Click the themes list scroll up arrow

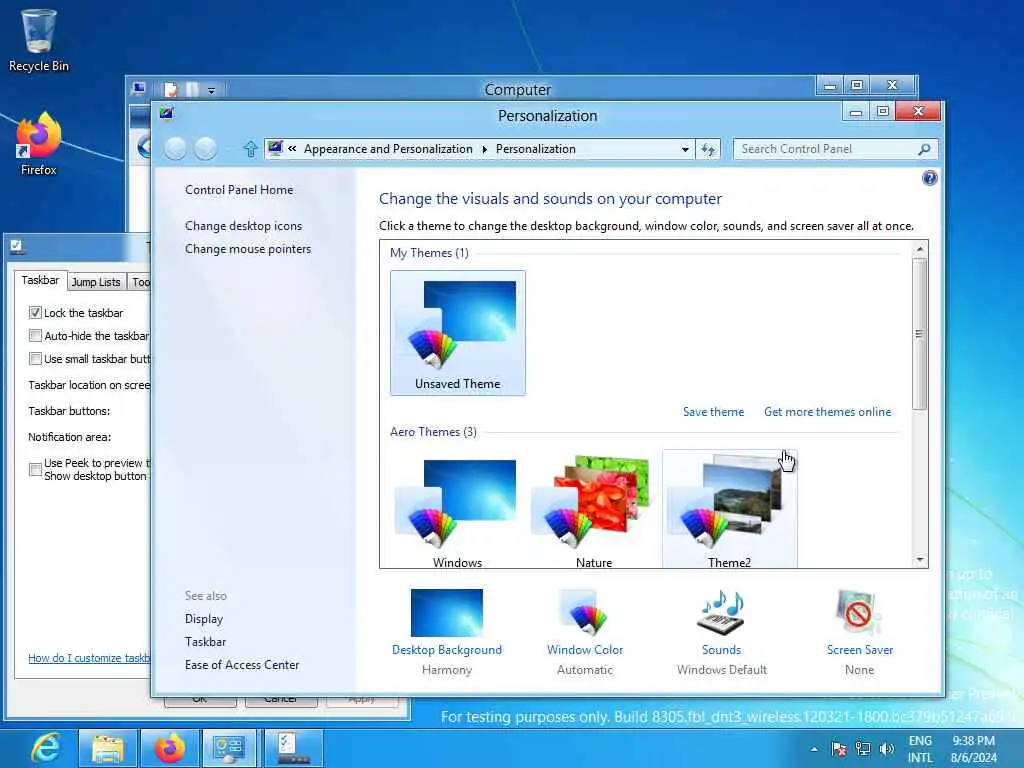pyautogui.click(x=920, y=249)
